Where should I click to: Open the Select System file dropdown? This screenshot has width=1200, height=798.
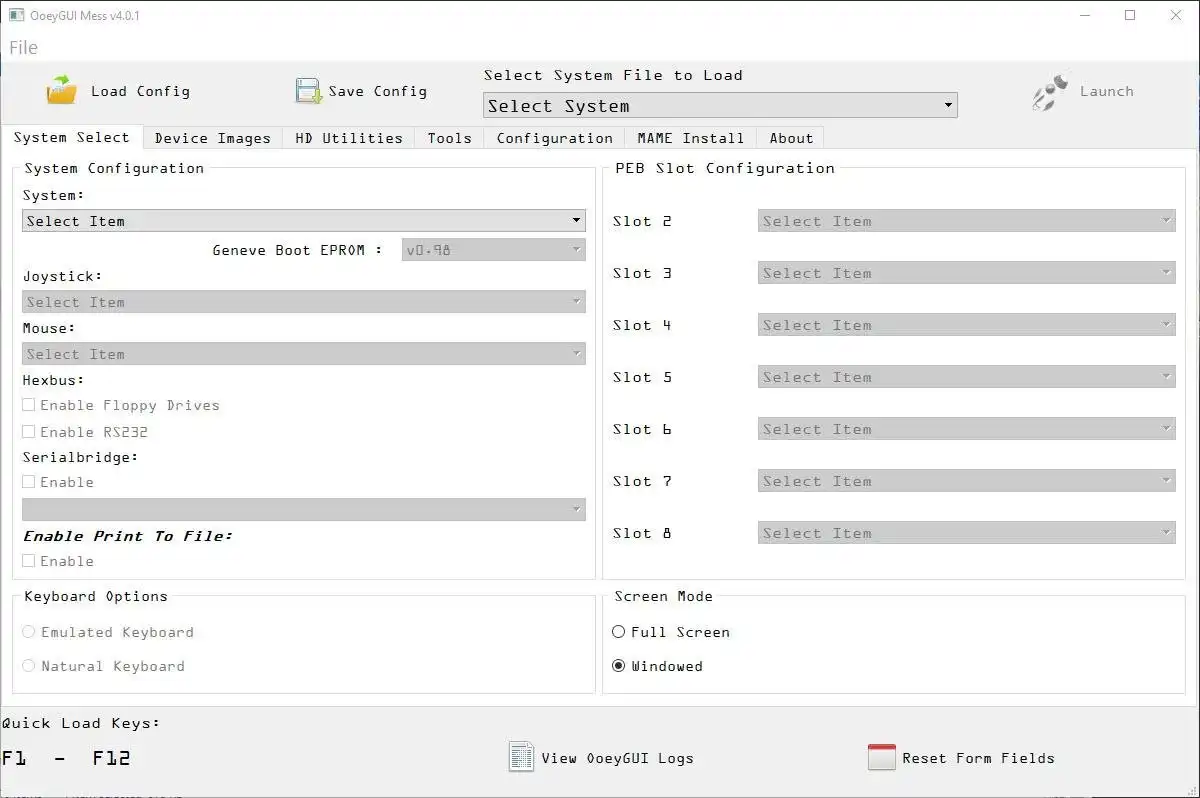720,105
